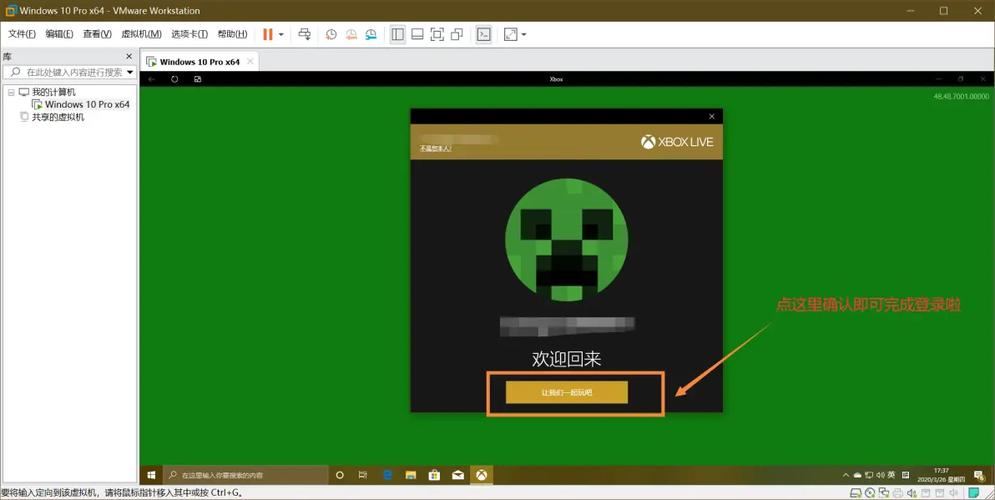Open Mail app from guest taskbar
Viewport: 995px width, 500px height.
coord(458,475)
